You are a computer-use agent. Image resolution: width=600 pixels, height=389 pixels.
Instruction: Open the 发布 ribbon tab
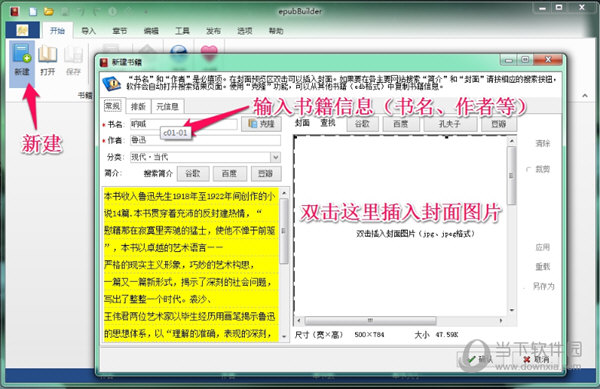point(214,31)
